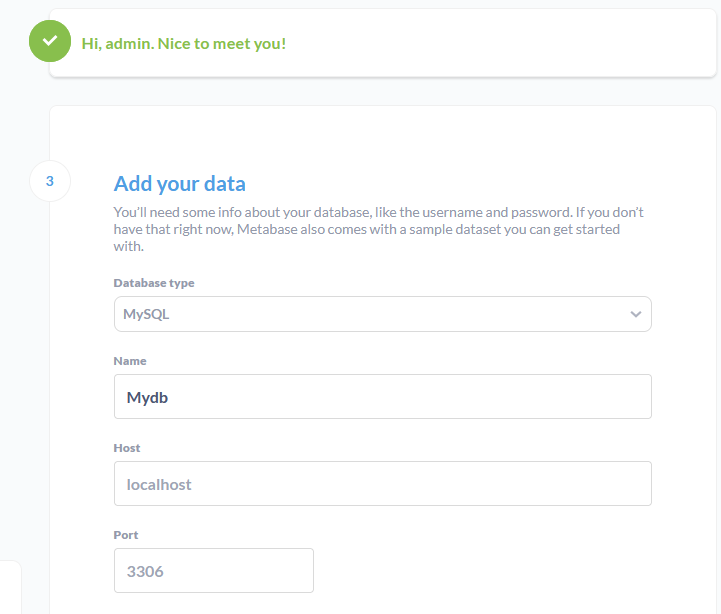
Task: Click the 'Host' field label
Action: (x=127, y=448)
